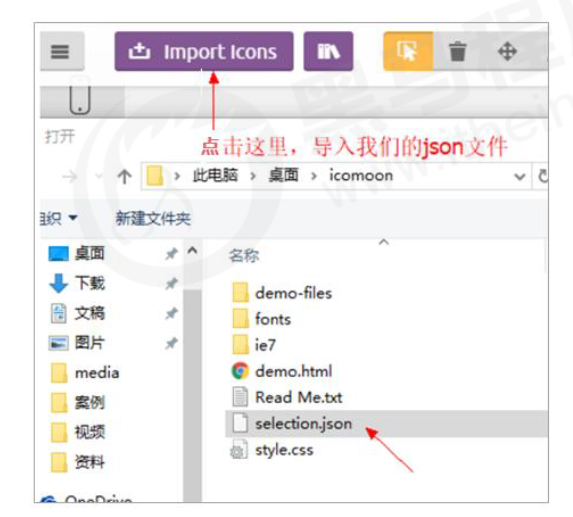Refresh the folder view
573x517 pixels.
click(x=543, y=176)
